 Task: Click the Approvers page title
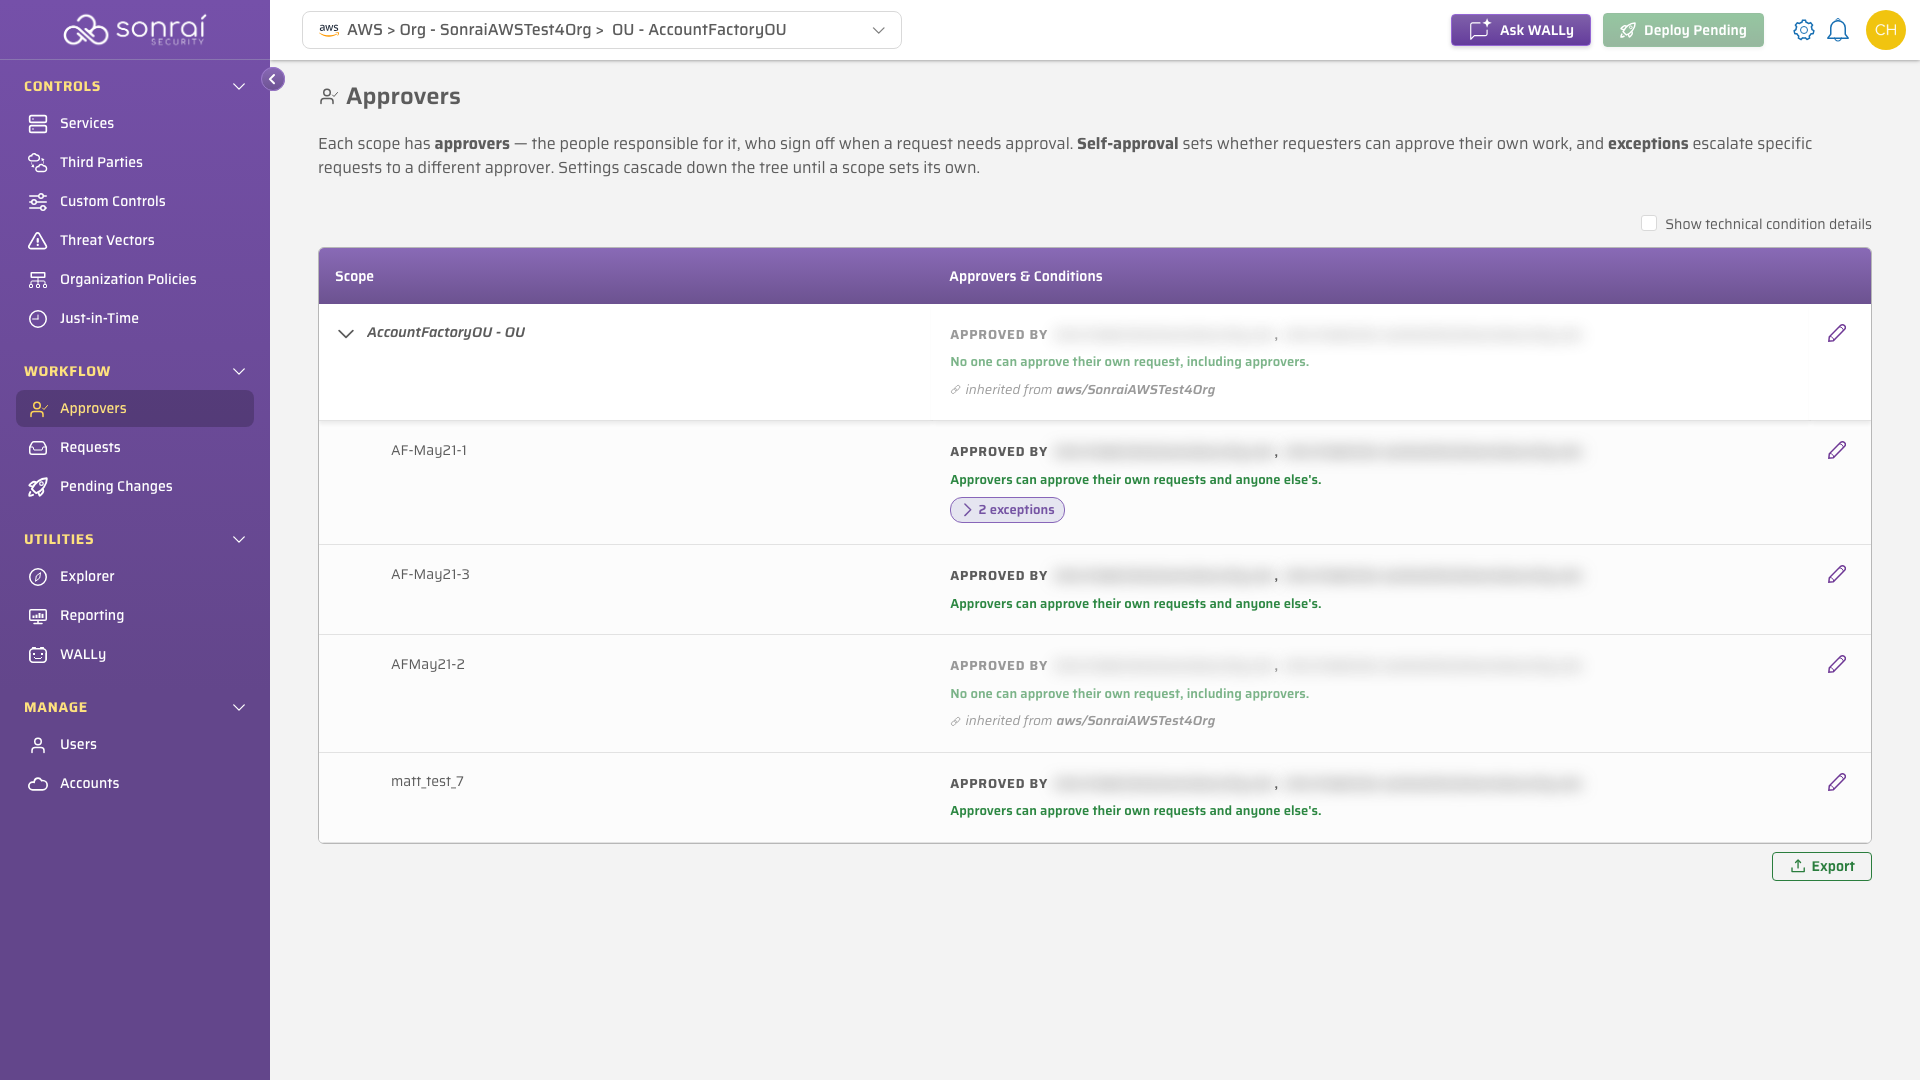(403, 96)
